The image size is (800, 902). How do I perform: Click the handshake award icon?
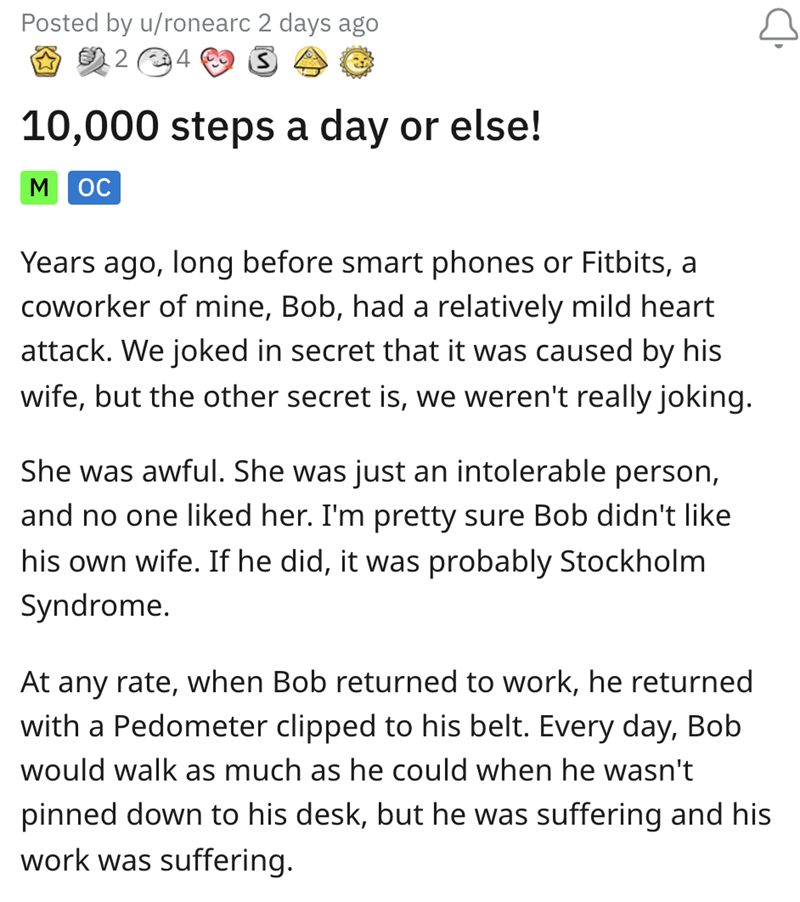click(96, 61)
